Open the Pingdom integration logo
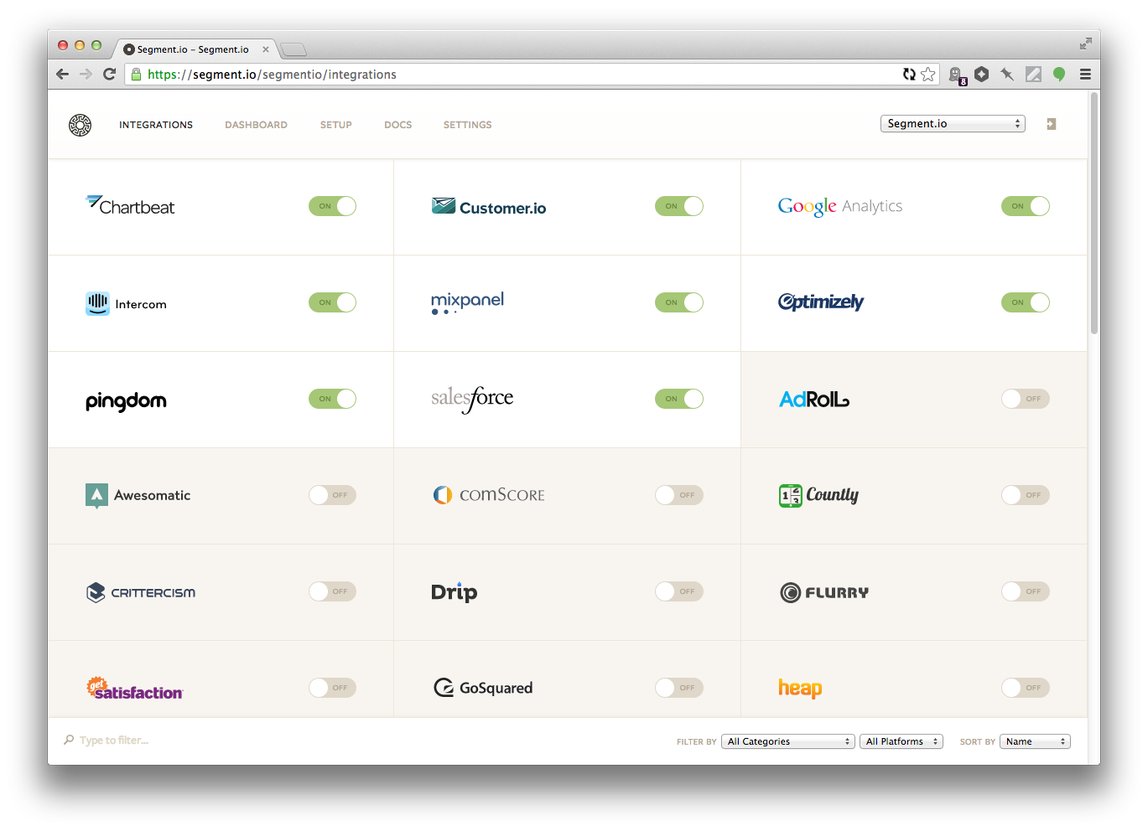The width and height of the screenshot is (1148, 831). point(126,400)
